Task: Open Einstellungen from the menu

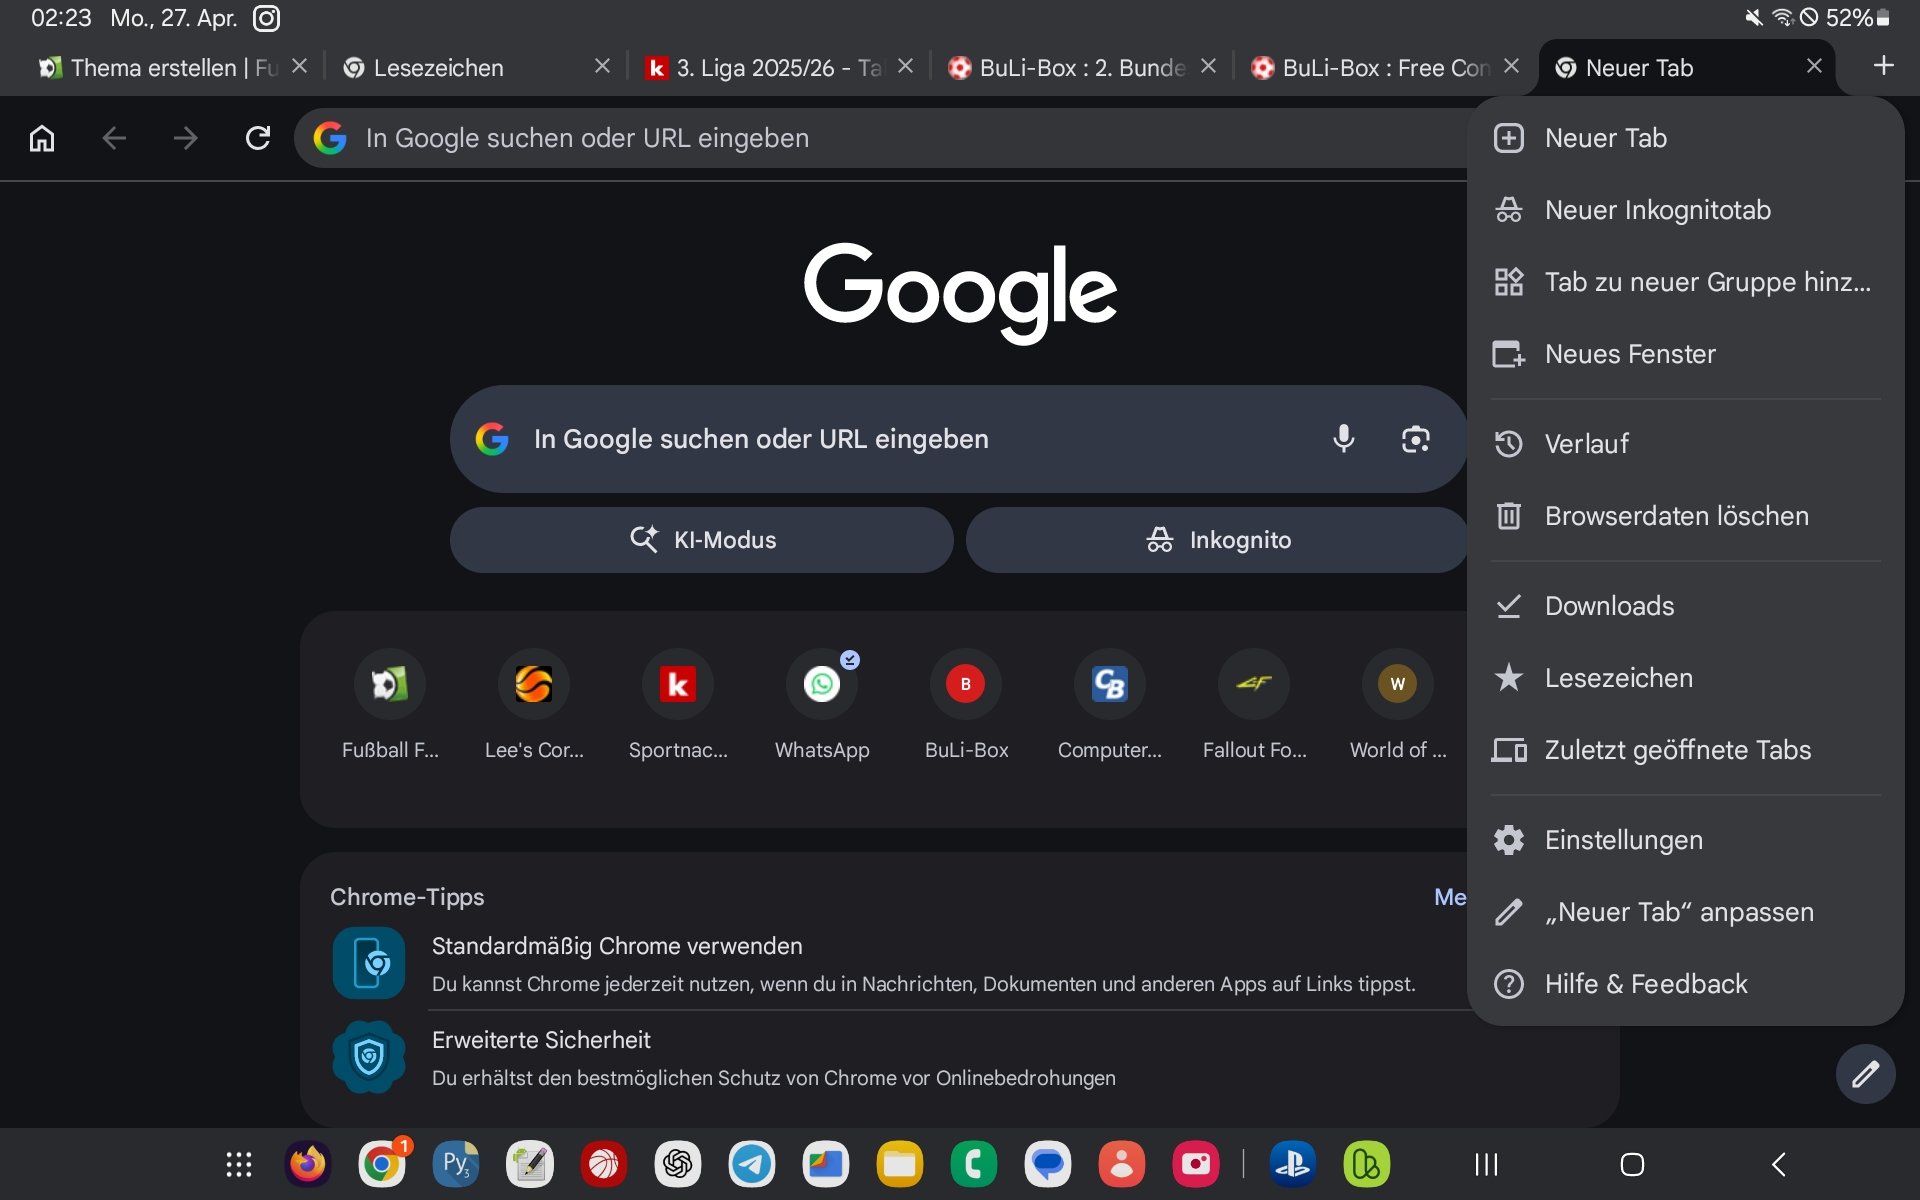Action: pos(1623,840)
